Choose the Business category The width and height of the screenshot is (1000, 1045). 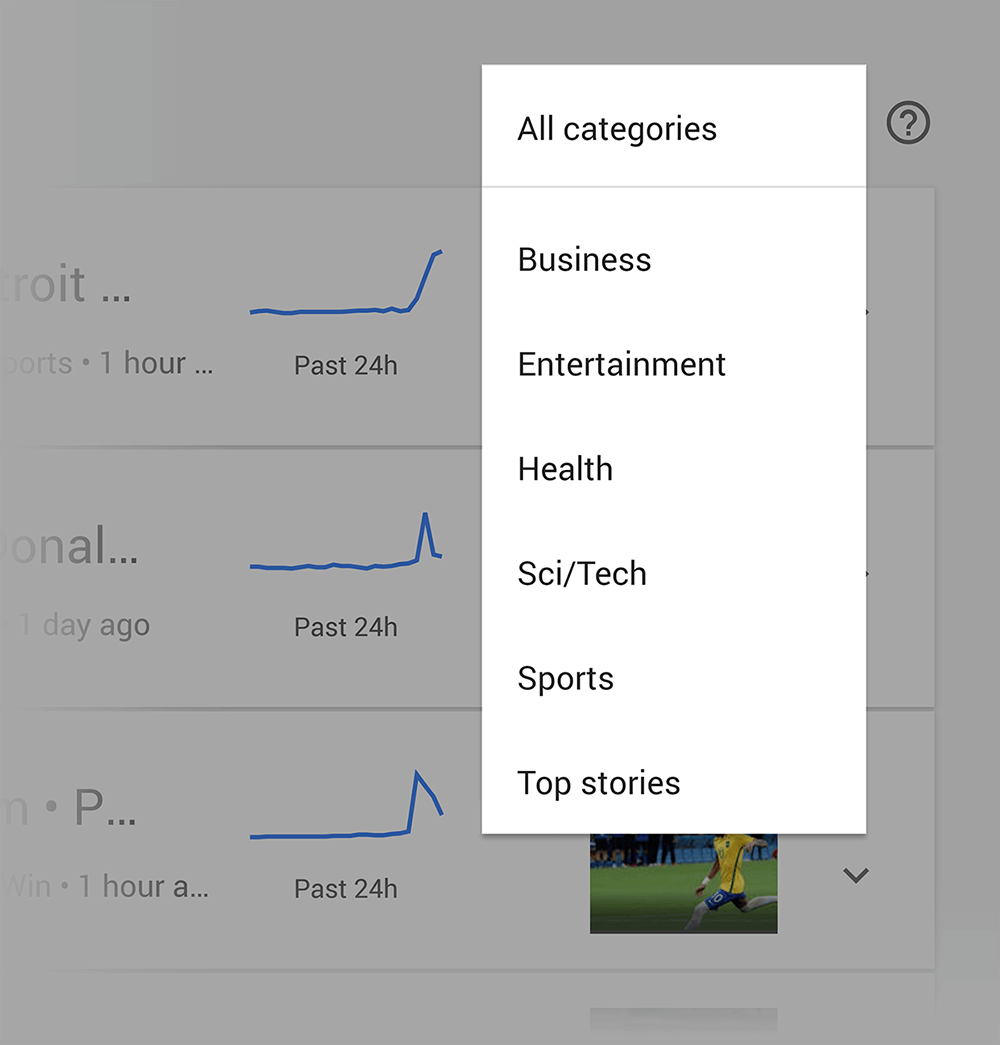coord(673,259)
